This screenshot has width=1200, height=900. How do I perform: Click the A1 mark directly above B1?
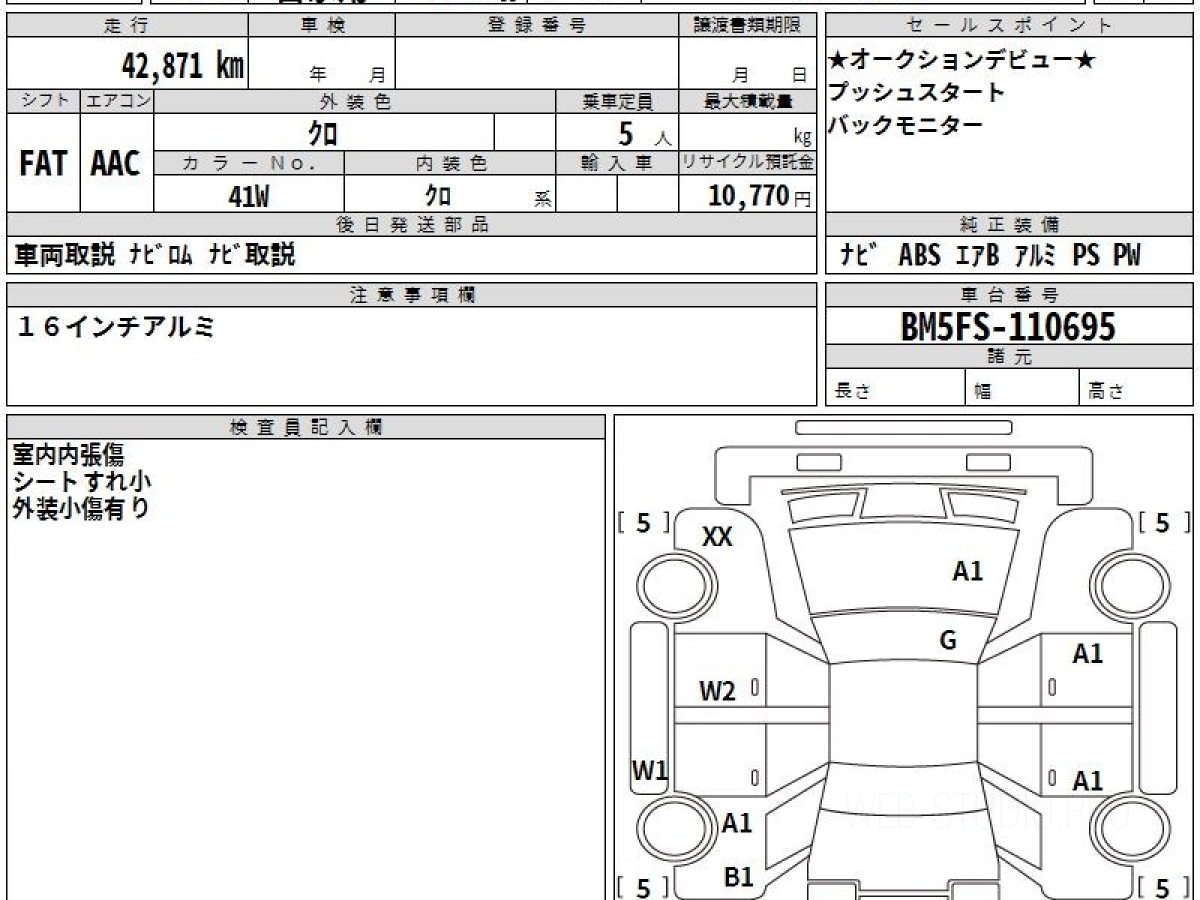click(x=737, y=823)
